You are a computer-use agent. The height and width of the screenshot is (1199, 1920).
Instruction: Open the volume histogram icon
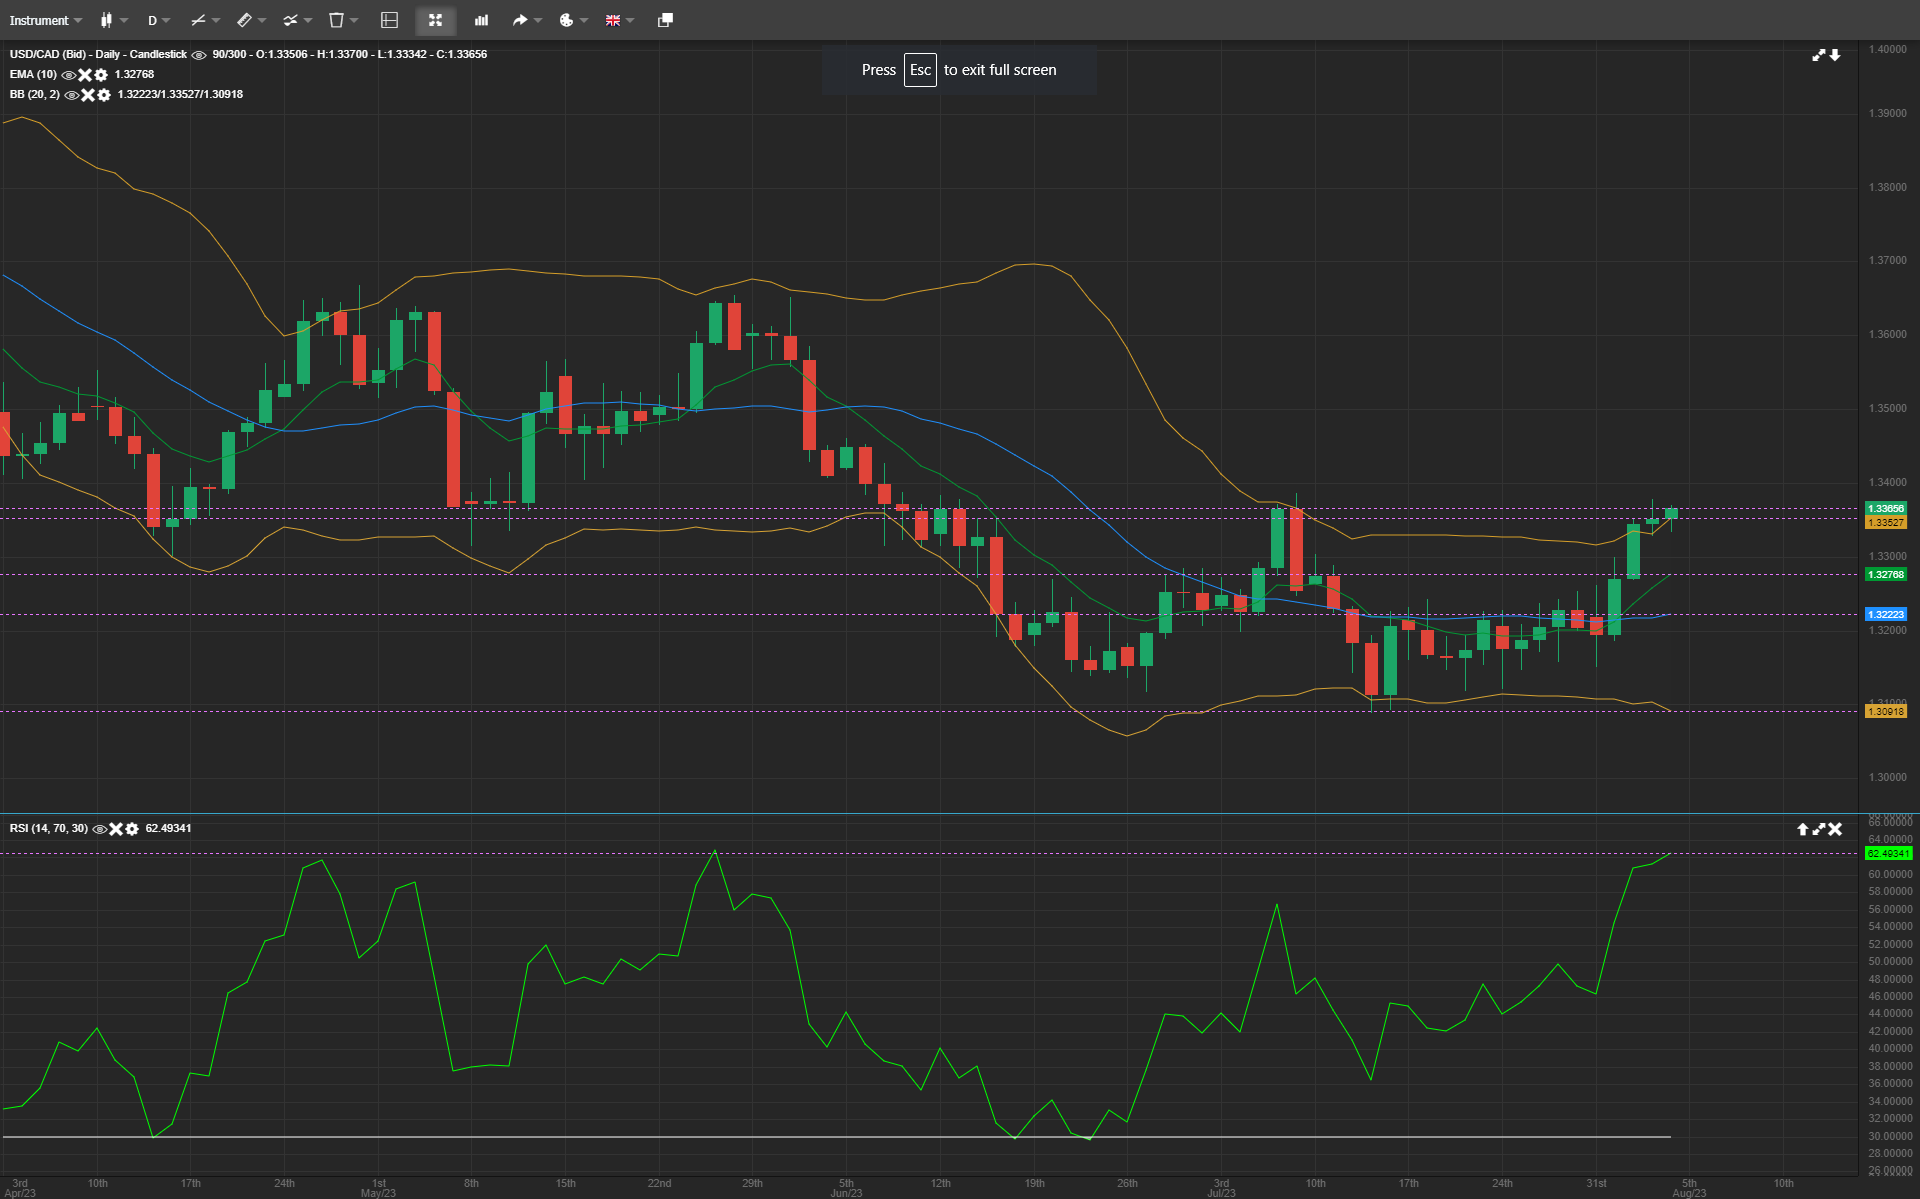481,20
